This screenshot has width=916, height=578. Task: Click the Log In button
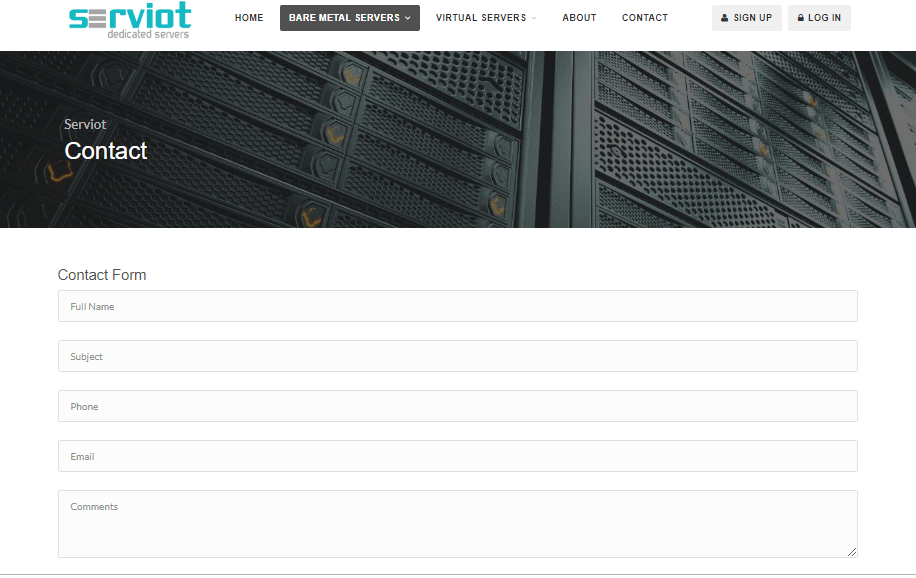(x=819, y=18)
